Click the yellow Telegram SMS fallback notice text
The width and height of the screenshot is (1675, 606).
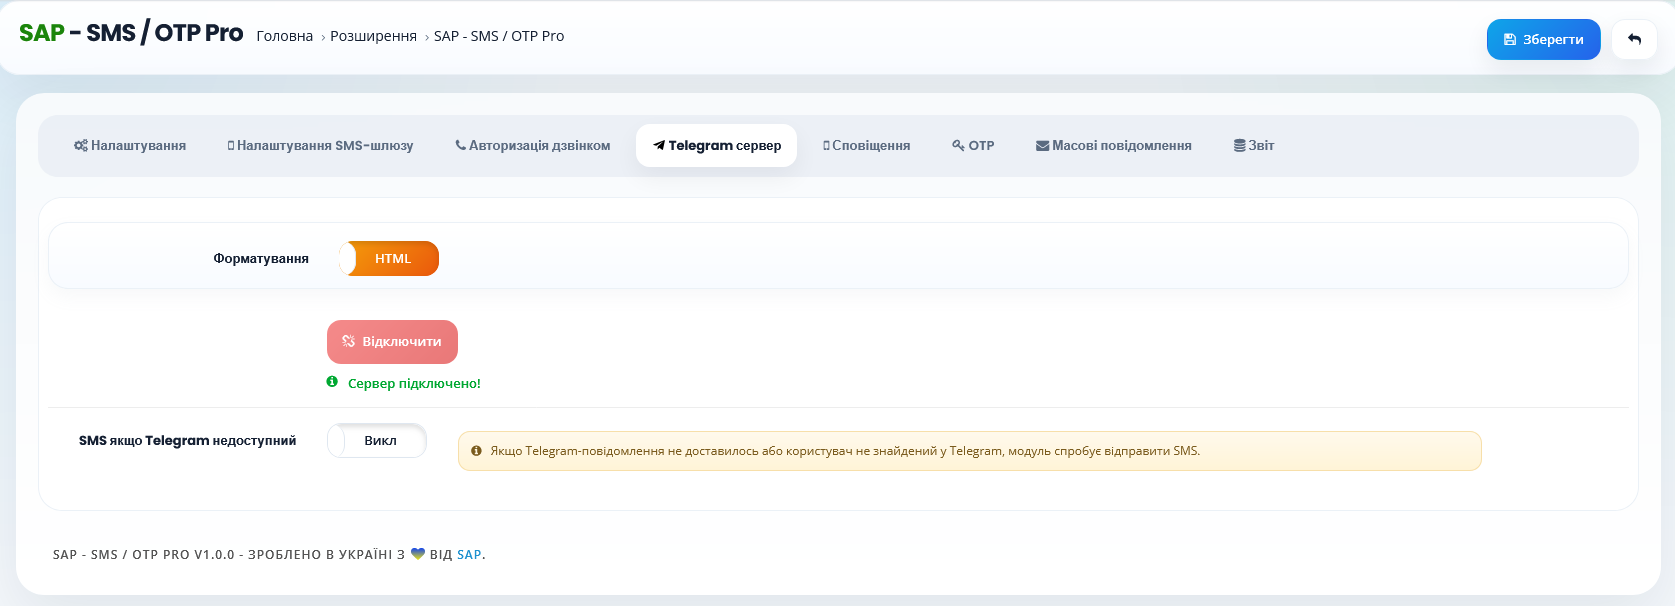click(x=845, y=451)
